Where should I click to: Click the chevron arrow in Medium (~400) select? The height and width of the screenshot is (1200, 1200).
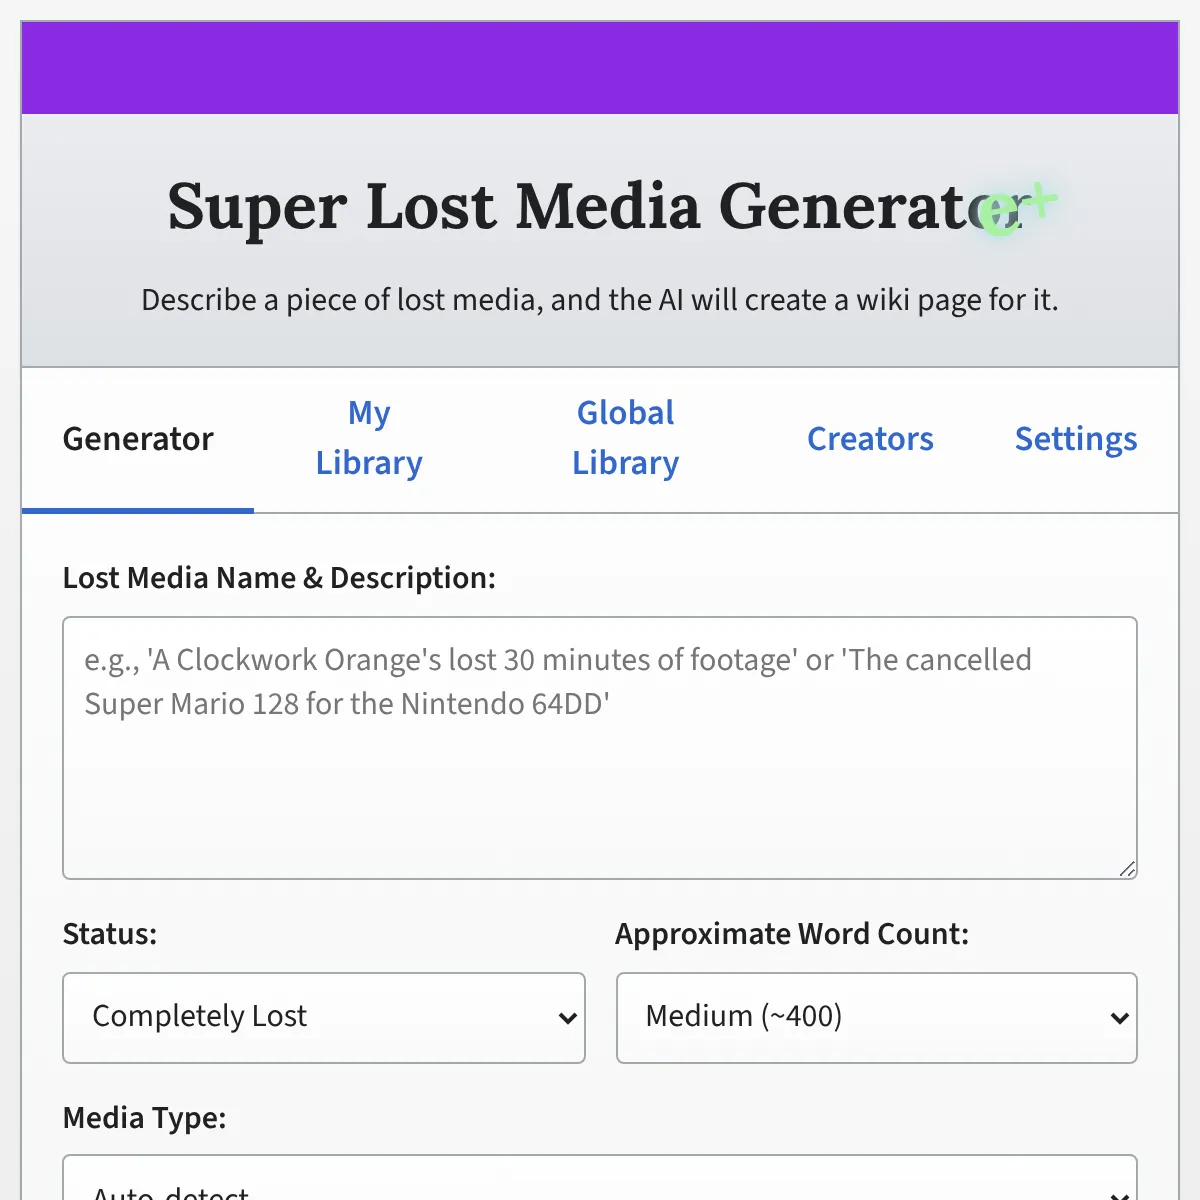coord(1119,1018)
